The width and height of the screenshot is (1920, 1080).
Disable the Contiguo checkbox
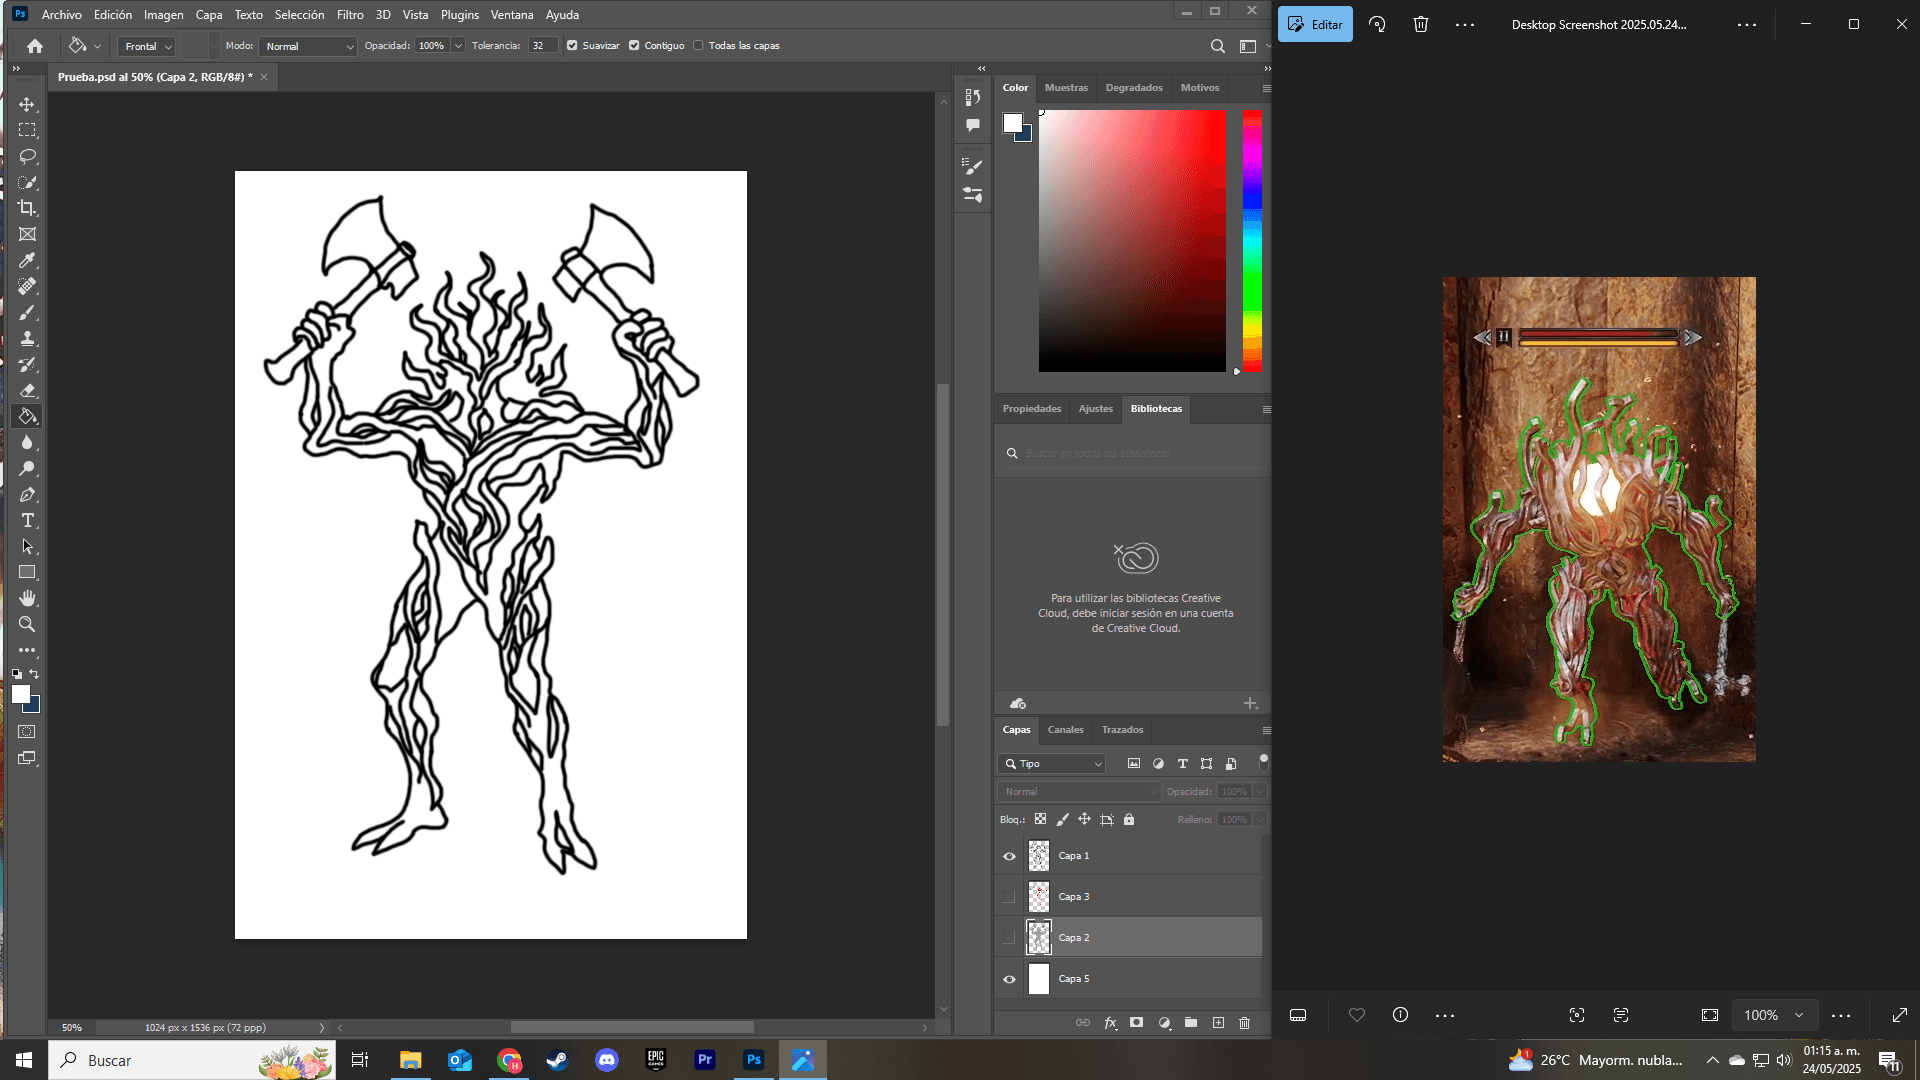(634, 46)
